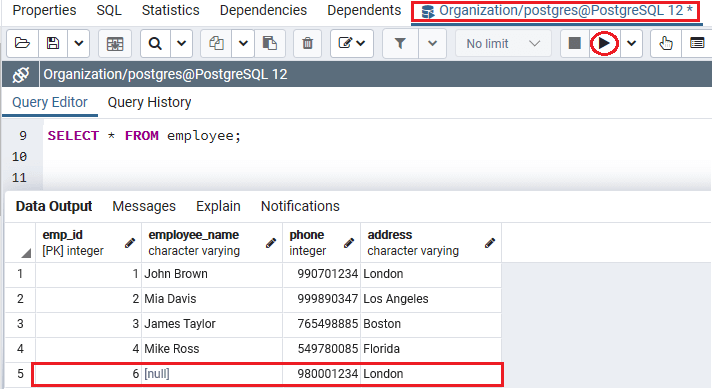Select row number 5 header
The image size is (712, 389).
pos(20,374)
